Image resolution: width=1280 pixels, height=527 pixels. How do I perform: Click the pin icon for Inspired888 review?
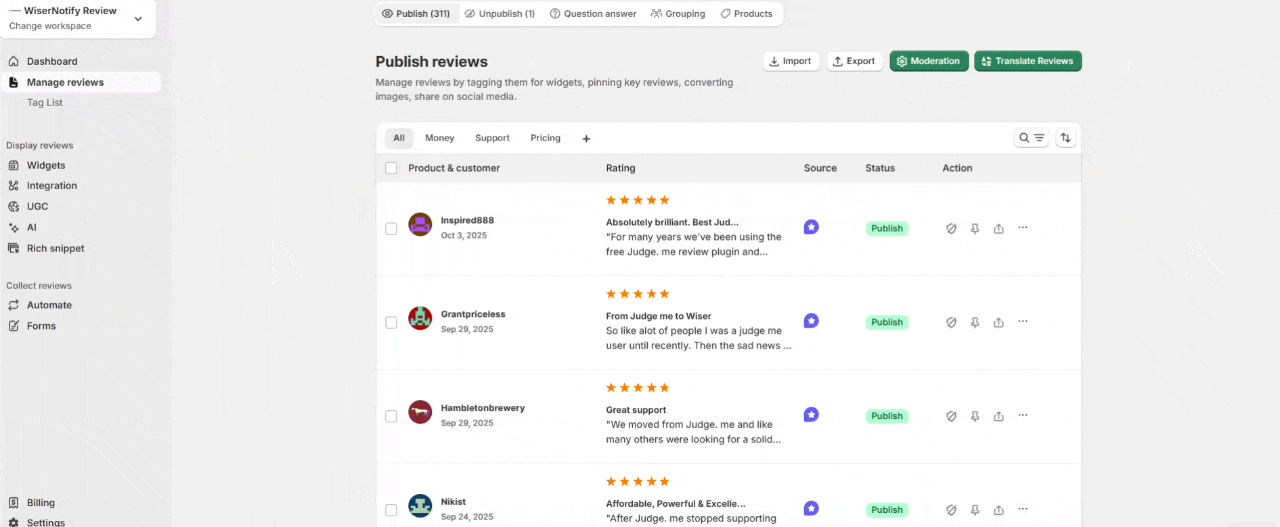975,228
